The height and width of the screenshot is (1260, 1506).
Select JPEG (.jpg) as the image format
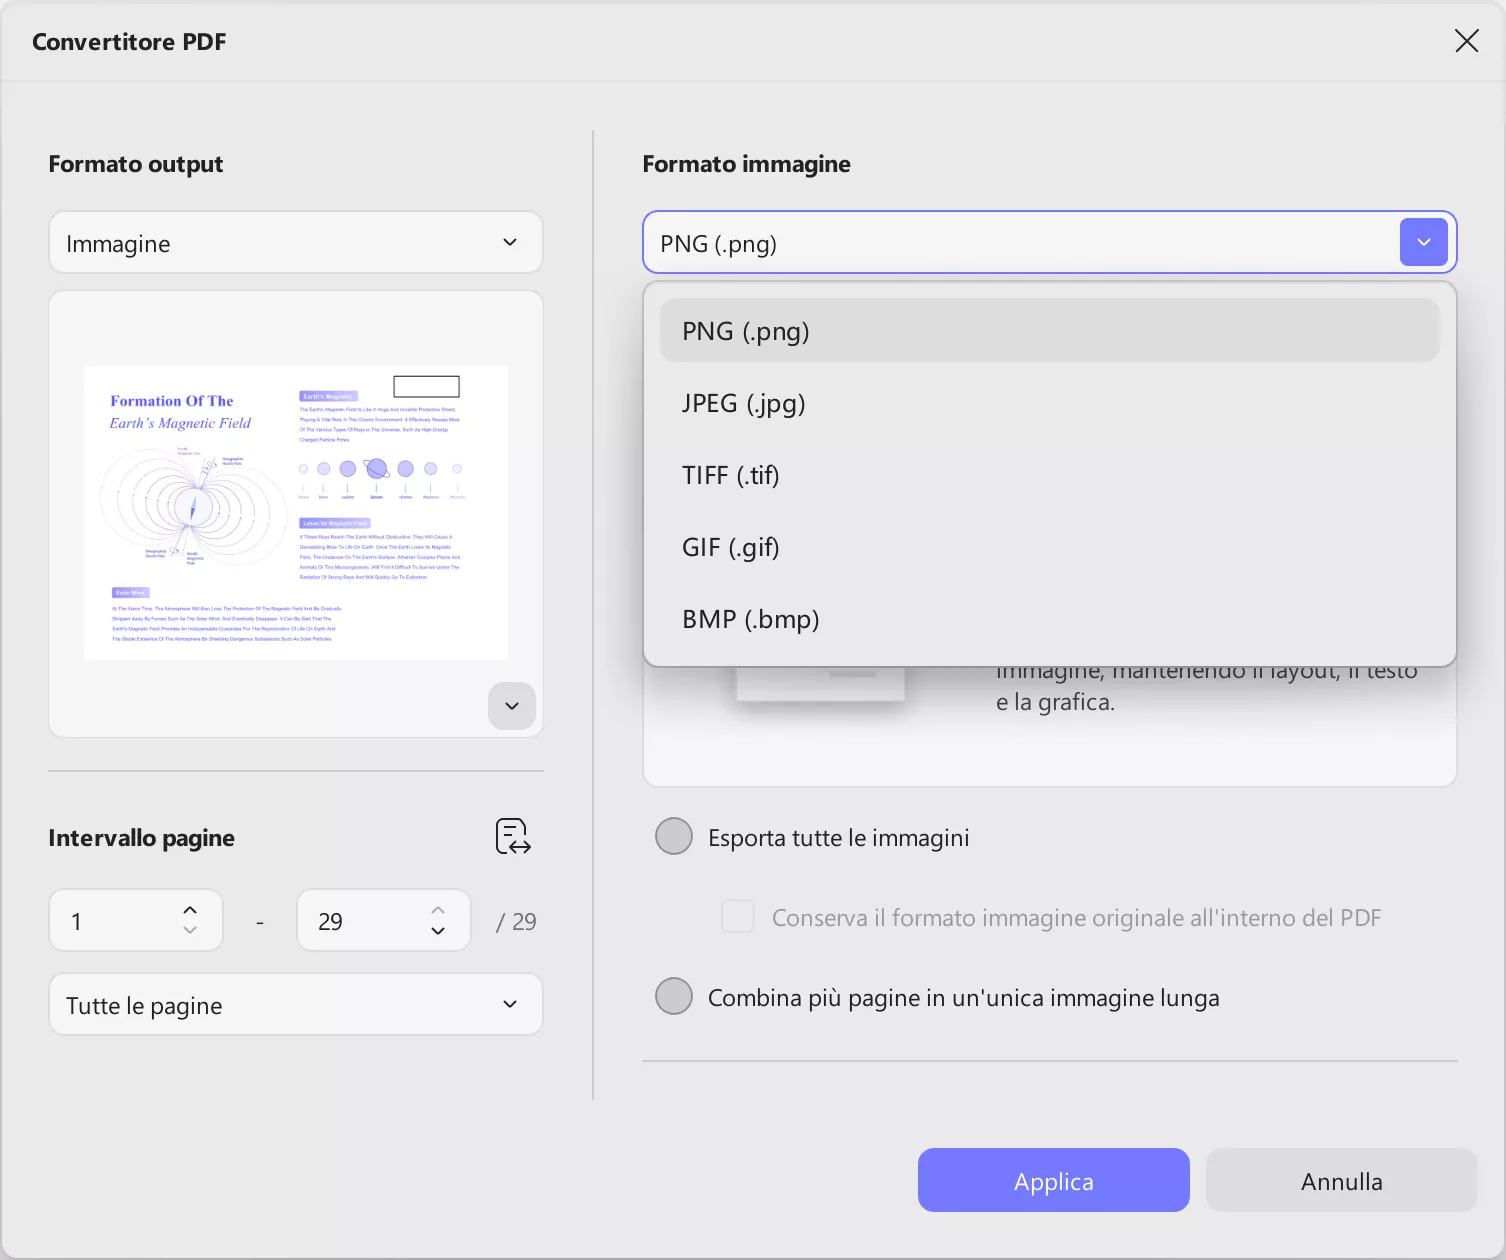[743, 403]
